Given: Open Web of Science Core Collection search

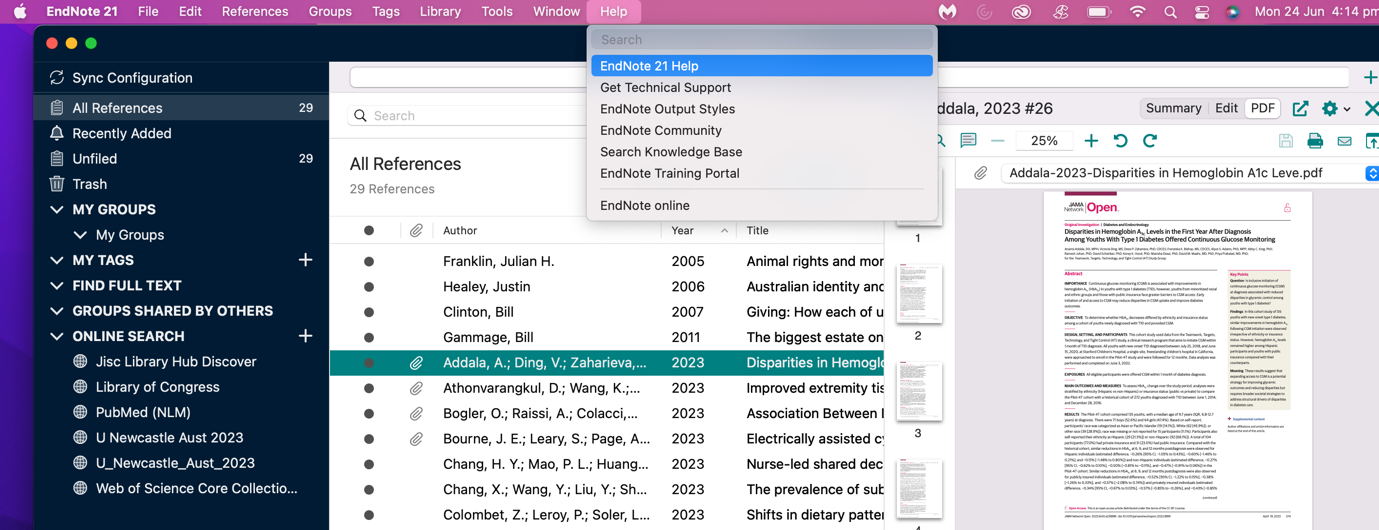Looking at the screenshot, I should (x=196, y=488).
